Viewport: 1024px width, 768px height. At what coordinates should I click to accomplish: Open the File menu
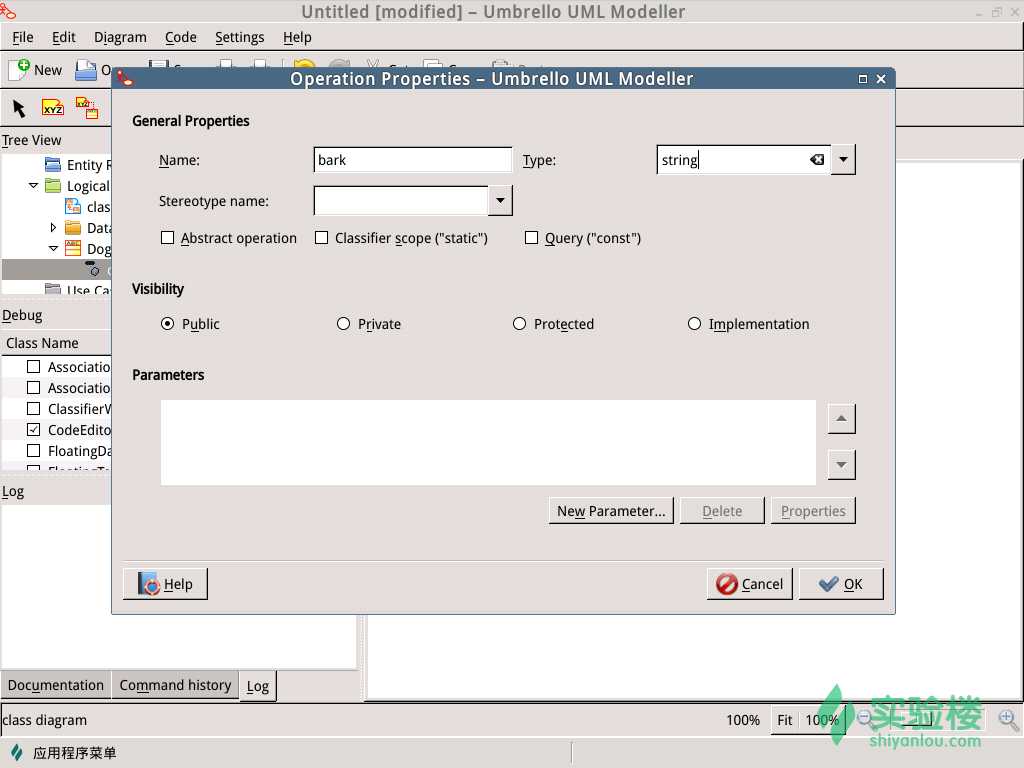[23, 37]
